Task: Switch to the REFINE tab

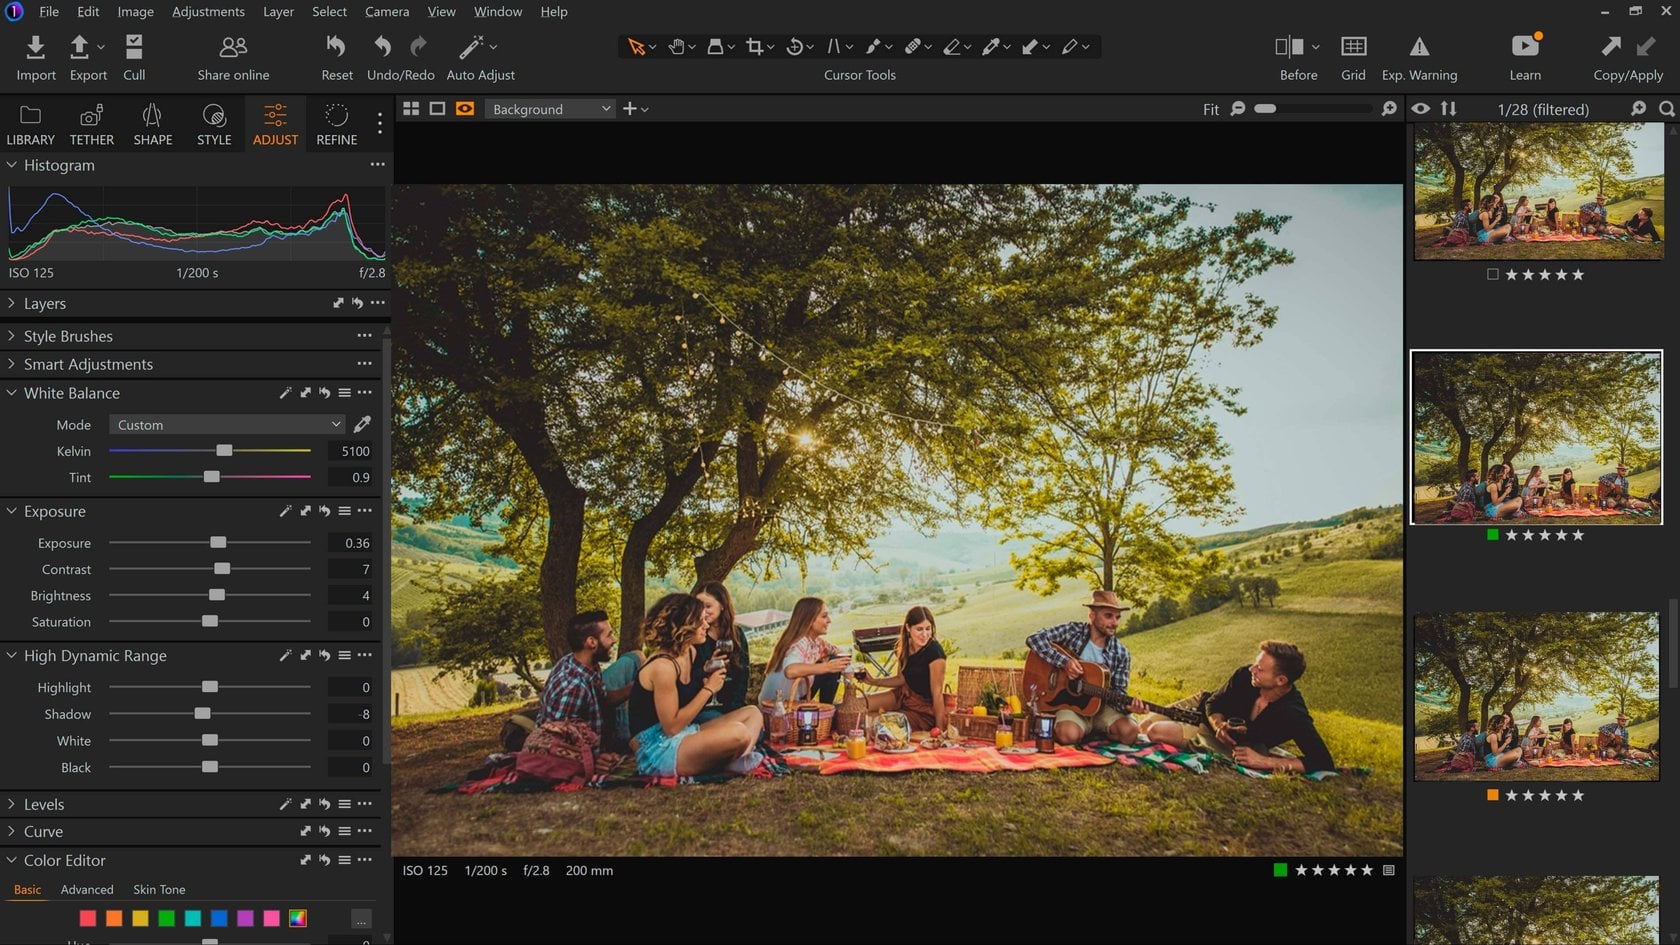Action: [x=335, y=123]
